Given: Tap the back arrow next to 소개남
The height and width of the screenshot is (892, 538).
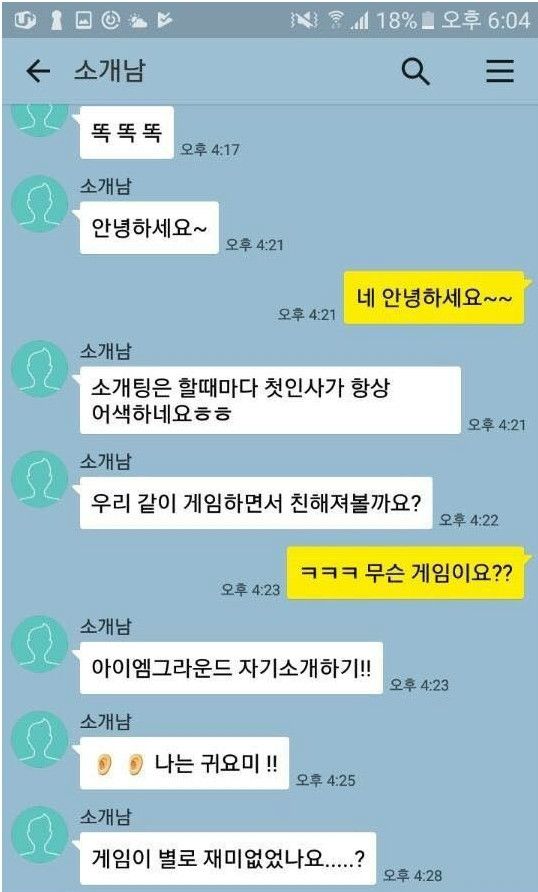Looking at the screenshot, I should coord(38,72).
